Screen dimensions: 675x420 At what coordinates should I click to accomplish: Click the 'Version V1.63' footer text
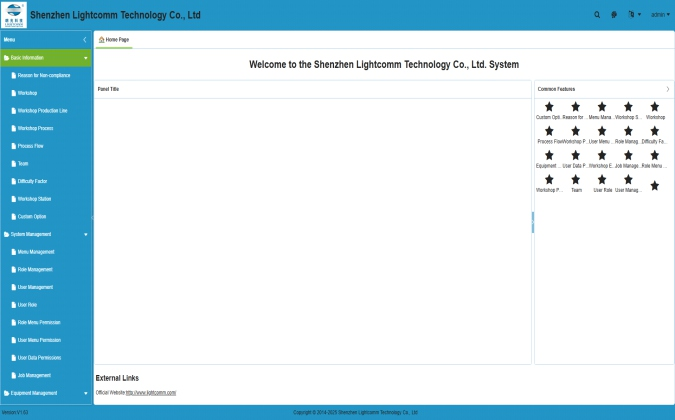15,412
